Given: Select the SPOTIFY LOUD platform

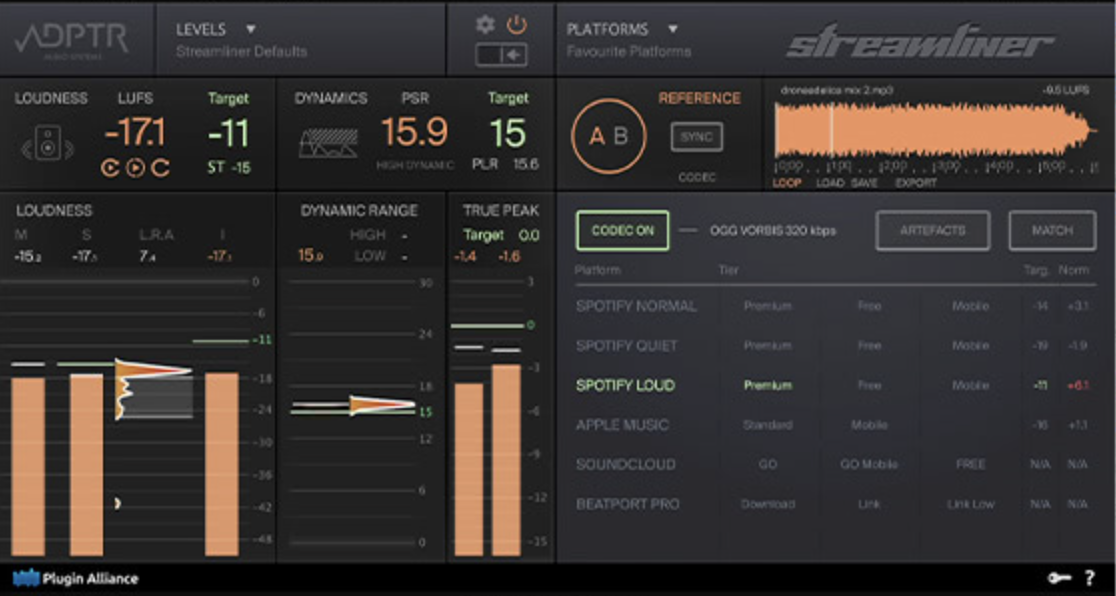Looking at the screenshot, I should pyautogui.click(x=625, y=385).
